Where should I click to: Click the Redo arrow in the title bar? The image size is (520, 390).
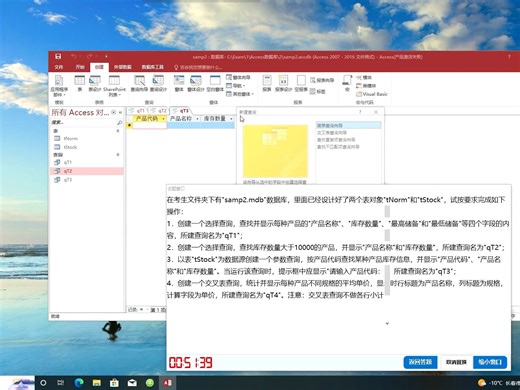pos(89,56)
